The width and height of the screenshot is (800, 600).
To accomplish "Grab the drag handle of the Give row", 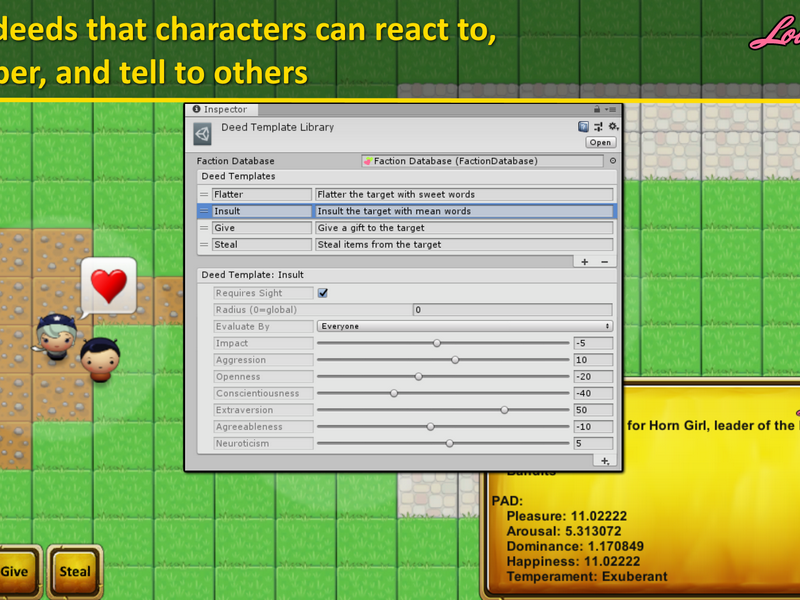I will 204,228.
